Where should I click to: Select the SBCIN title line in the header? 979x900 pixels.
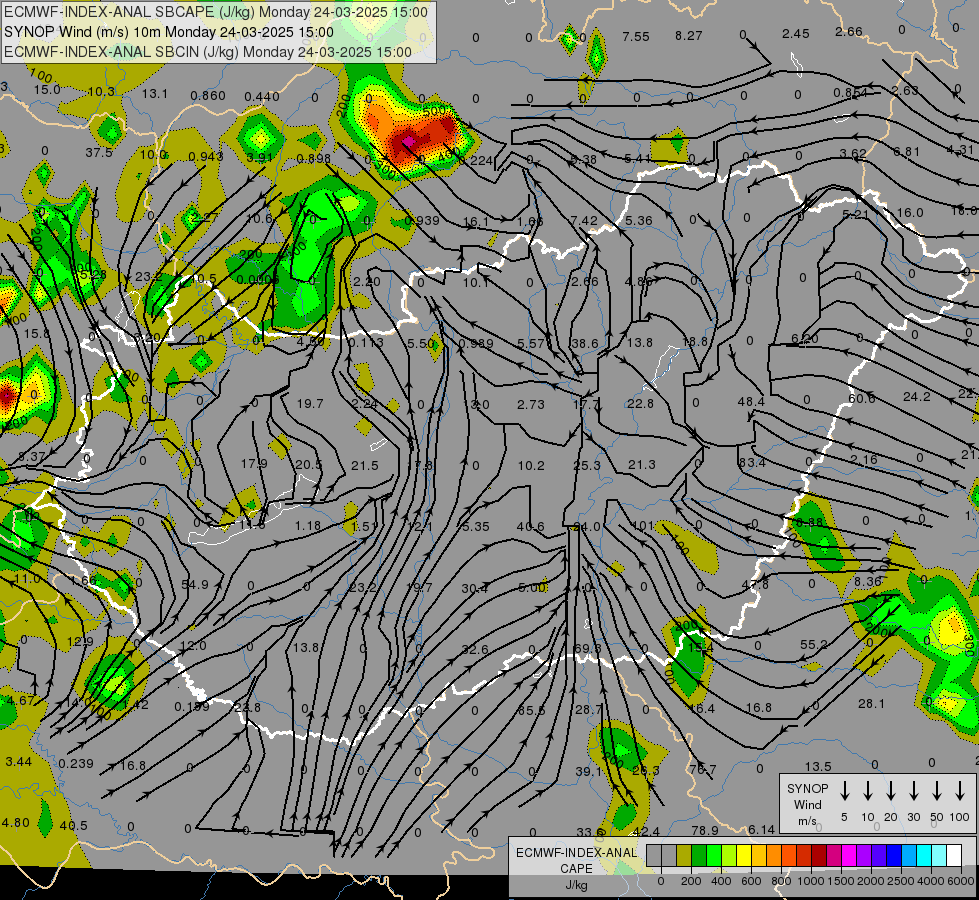(x=208, y=52)
